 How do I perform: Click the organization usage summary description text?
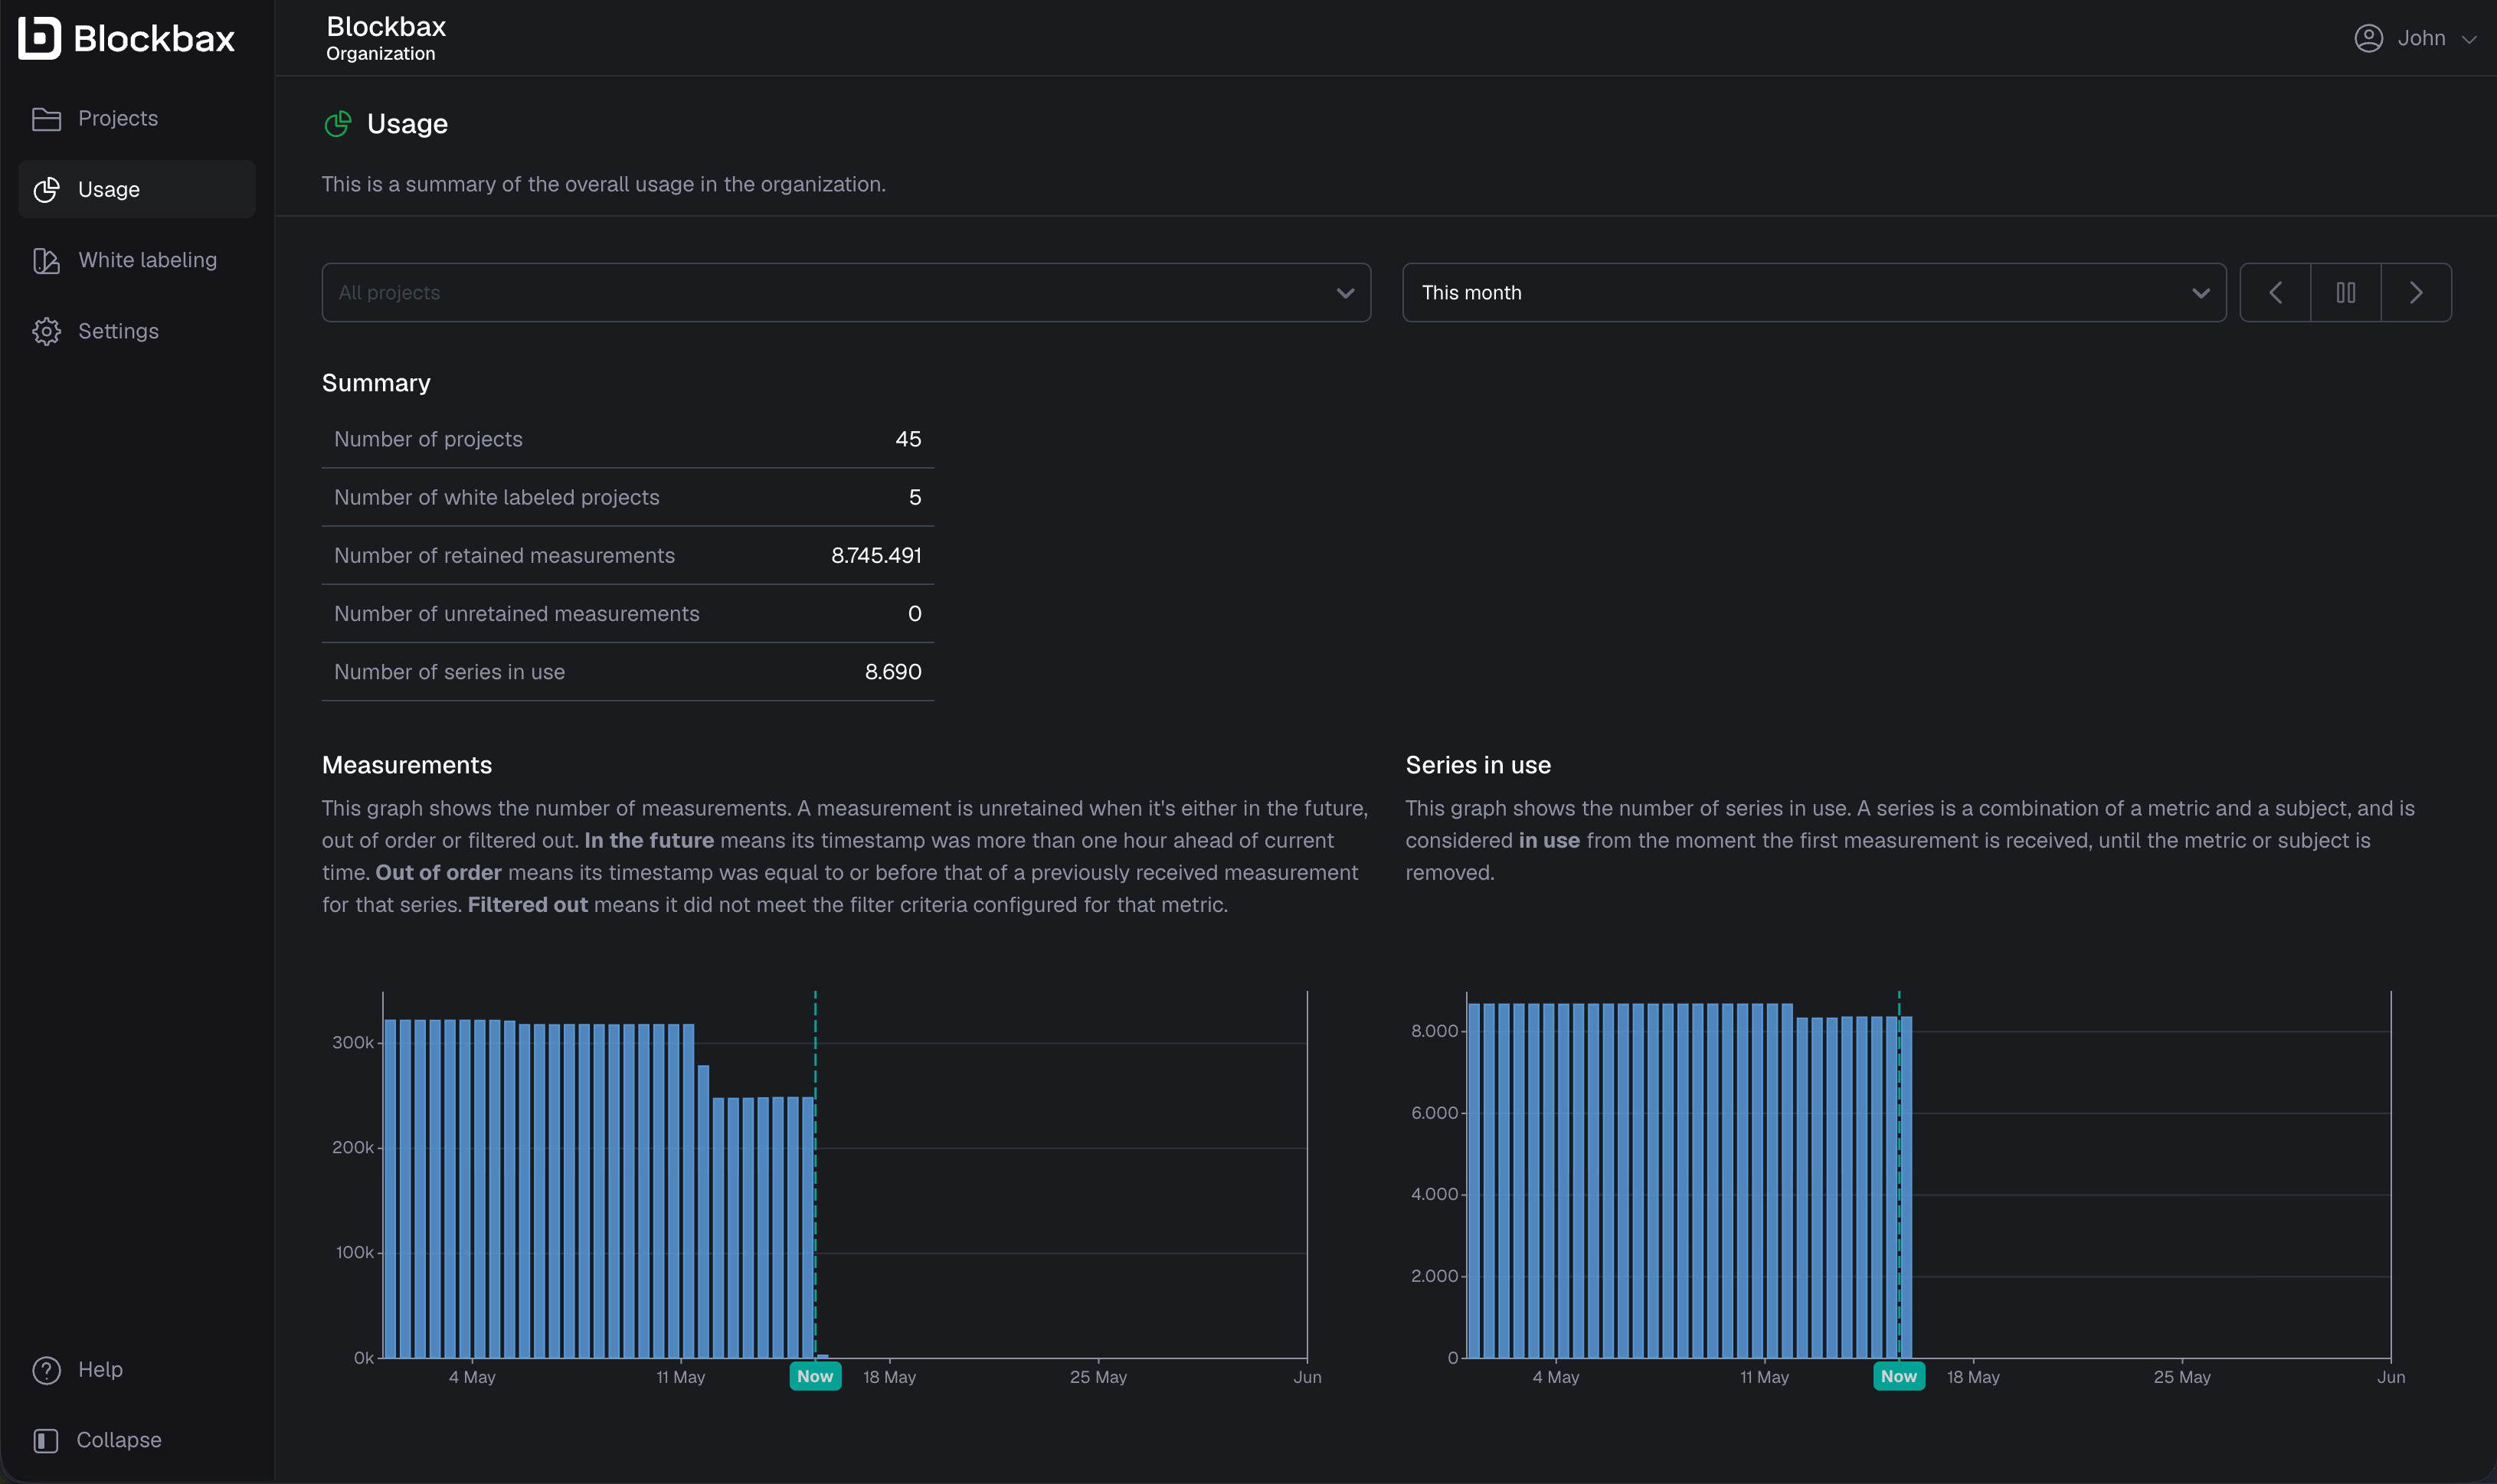(x=604, y=185)
